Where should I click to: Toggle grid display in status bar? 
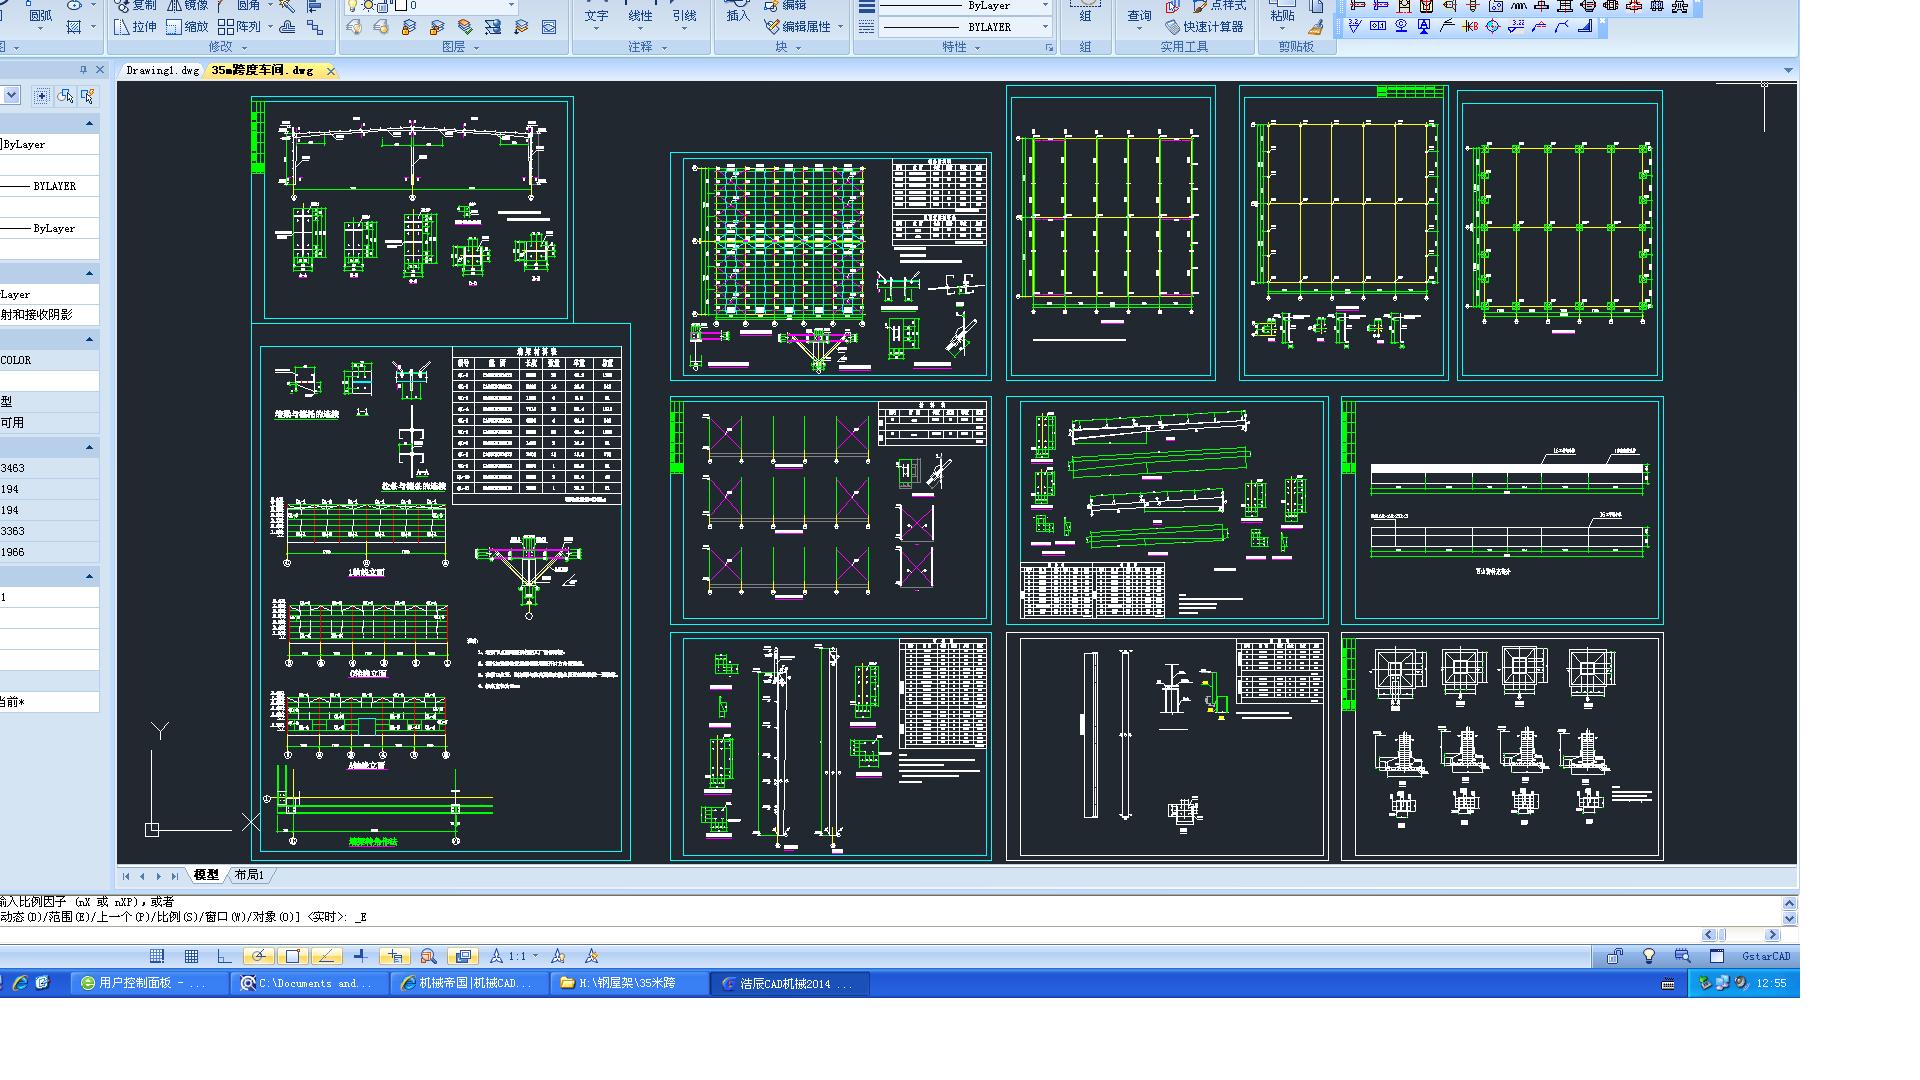[190, 957]
